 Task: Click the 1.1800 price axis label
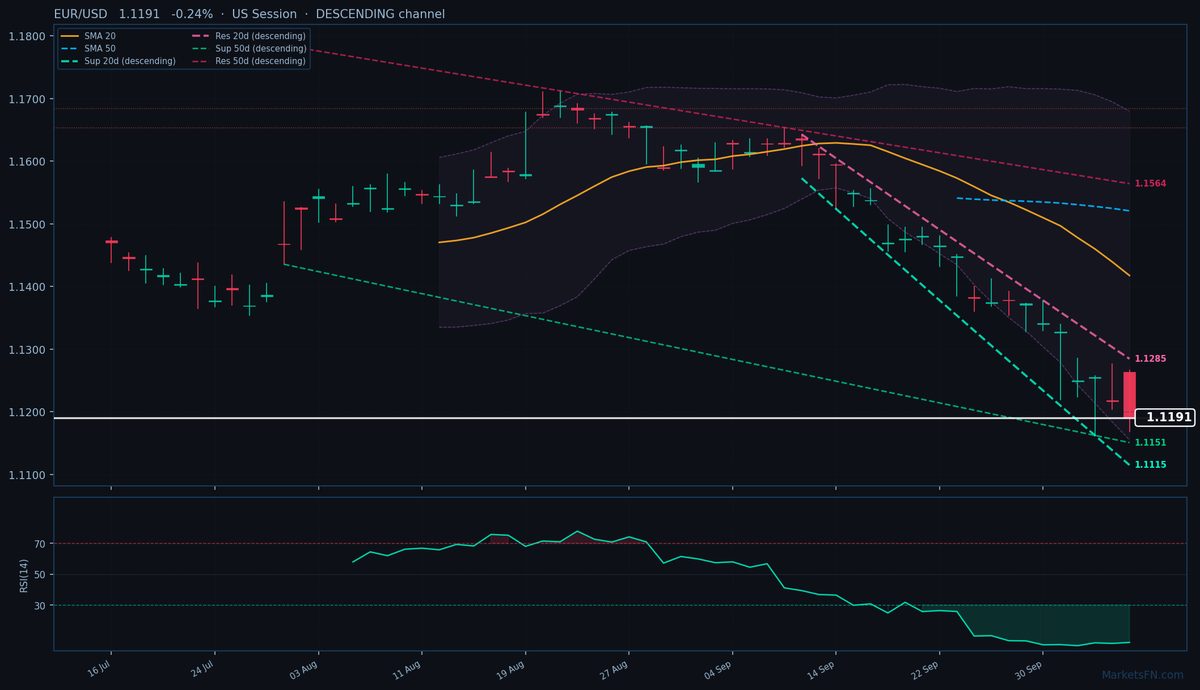[26, 36]
